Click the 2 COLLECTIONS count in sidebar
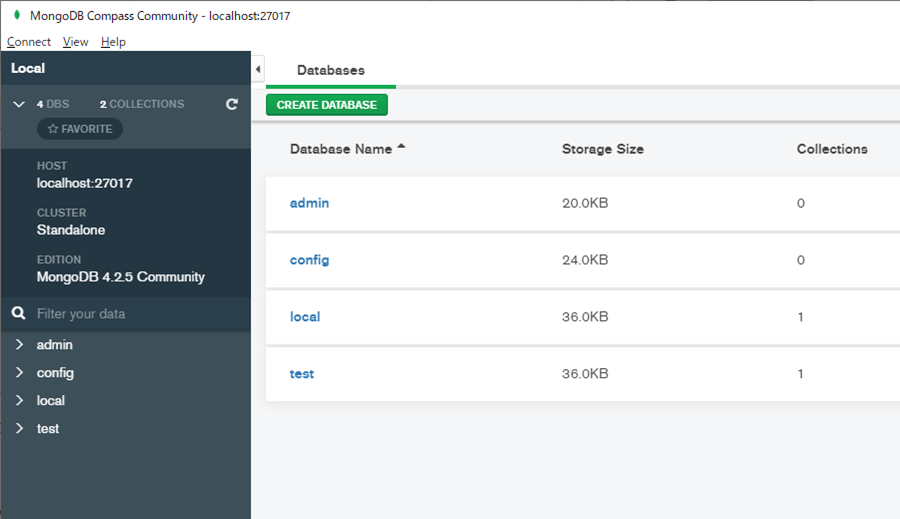900x519 pixels. [x=142, y=104]
